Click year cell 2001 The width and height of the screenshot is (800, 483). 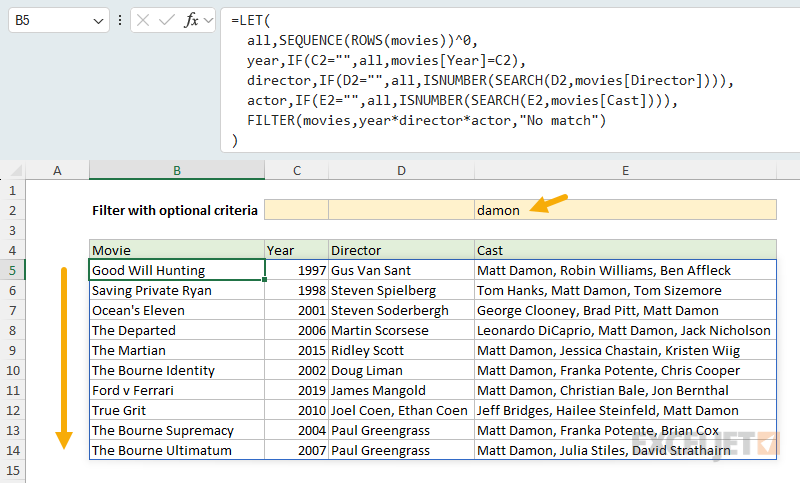[x=296, y=310]
